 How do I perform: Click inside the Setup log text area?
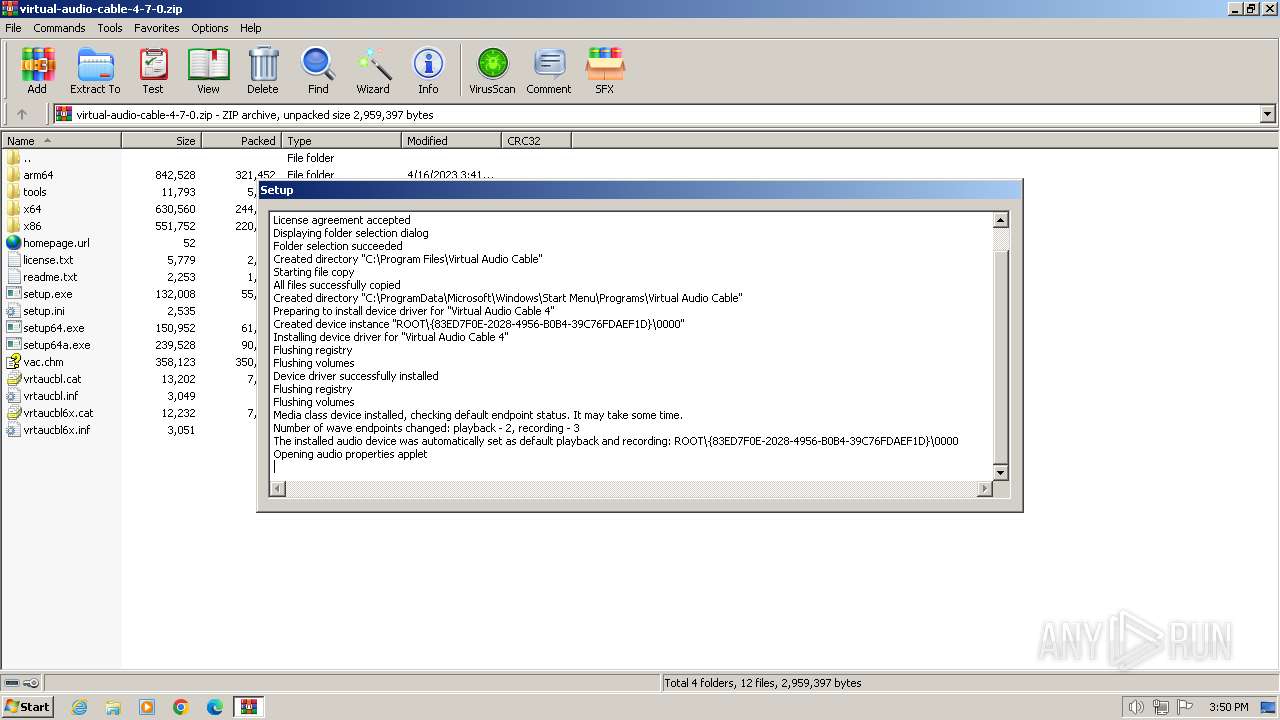[630, 345]
